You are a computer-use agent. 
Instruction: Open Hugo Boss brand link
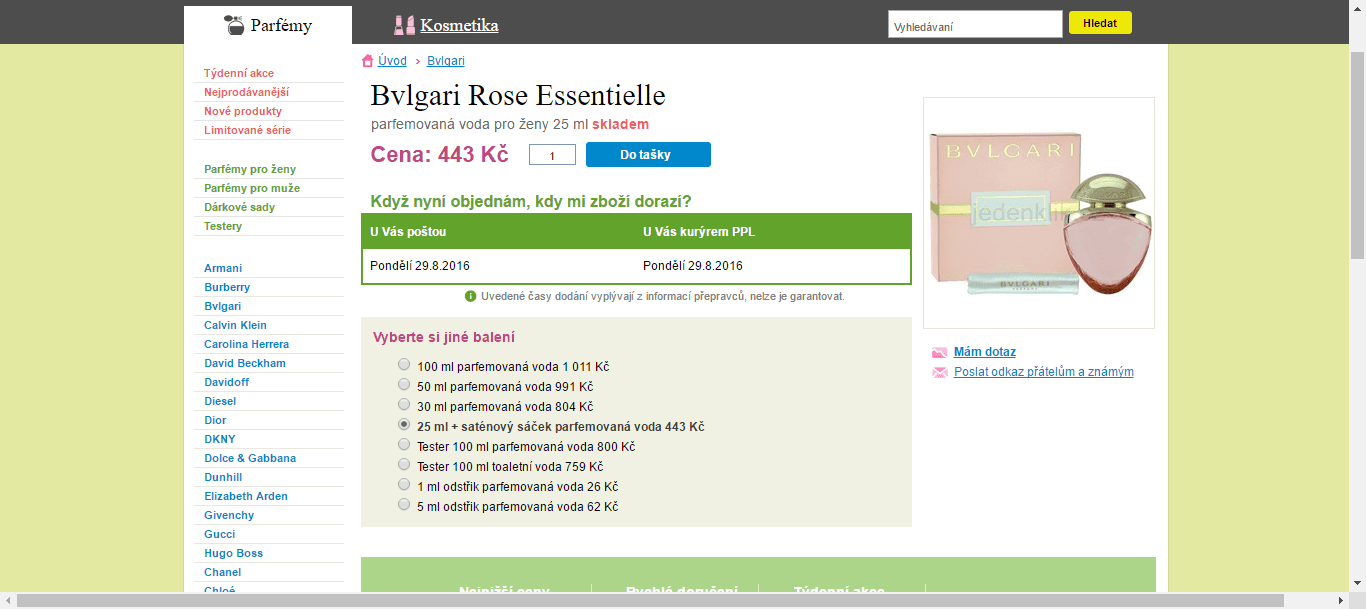coord(234,553)
